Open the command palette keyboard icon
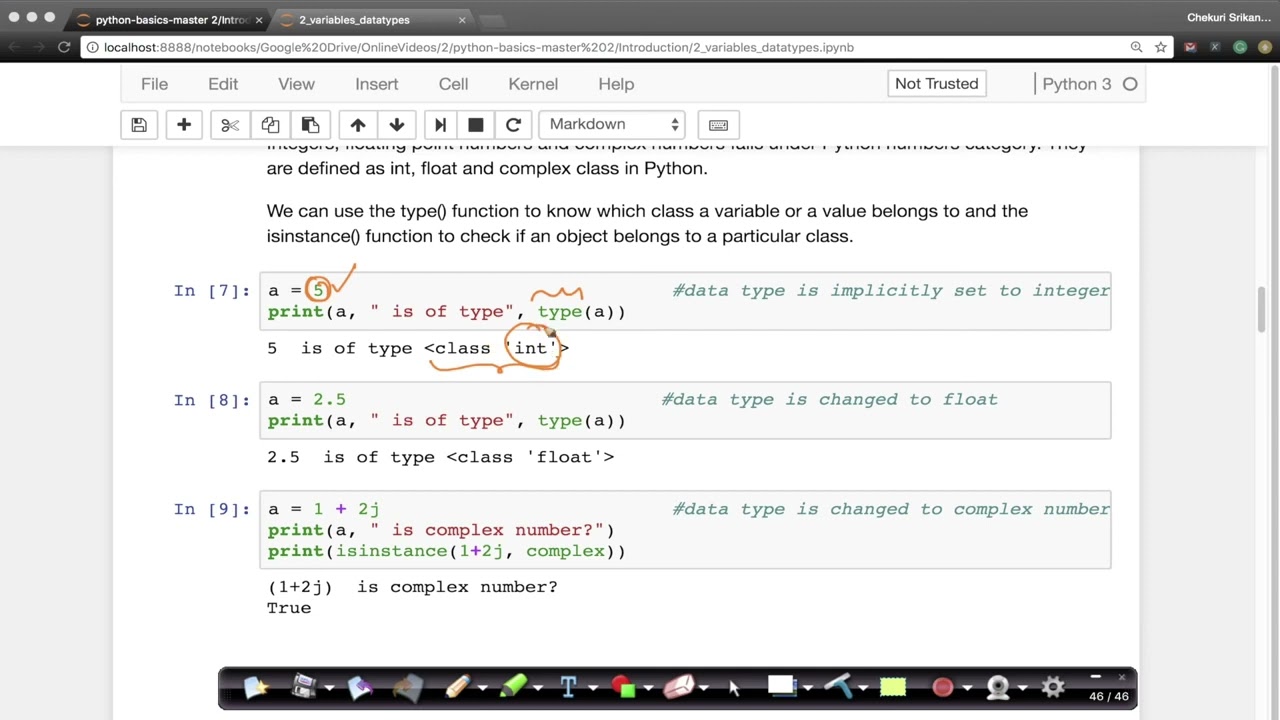 tap(718, 125)
